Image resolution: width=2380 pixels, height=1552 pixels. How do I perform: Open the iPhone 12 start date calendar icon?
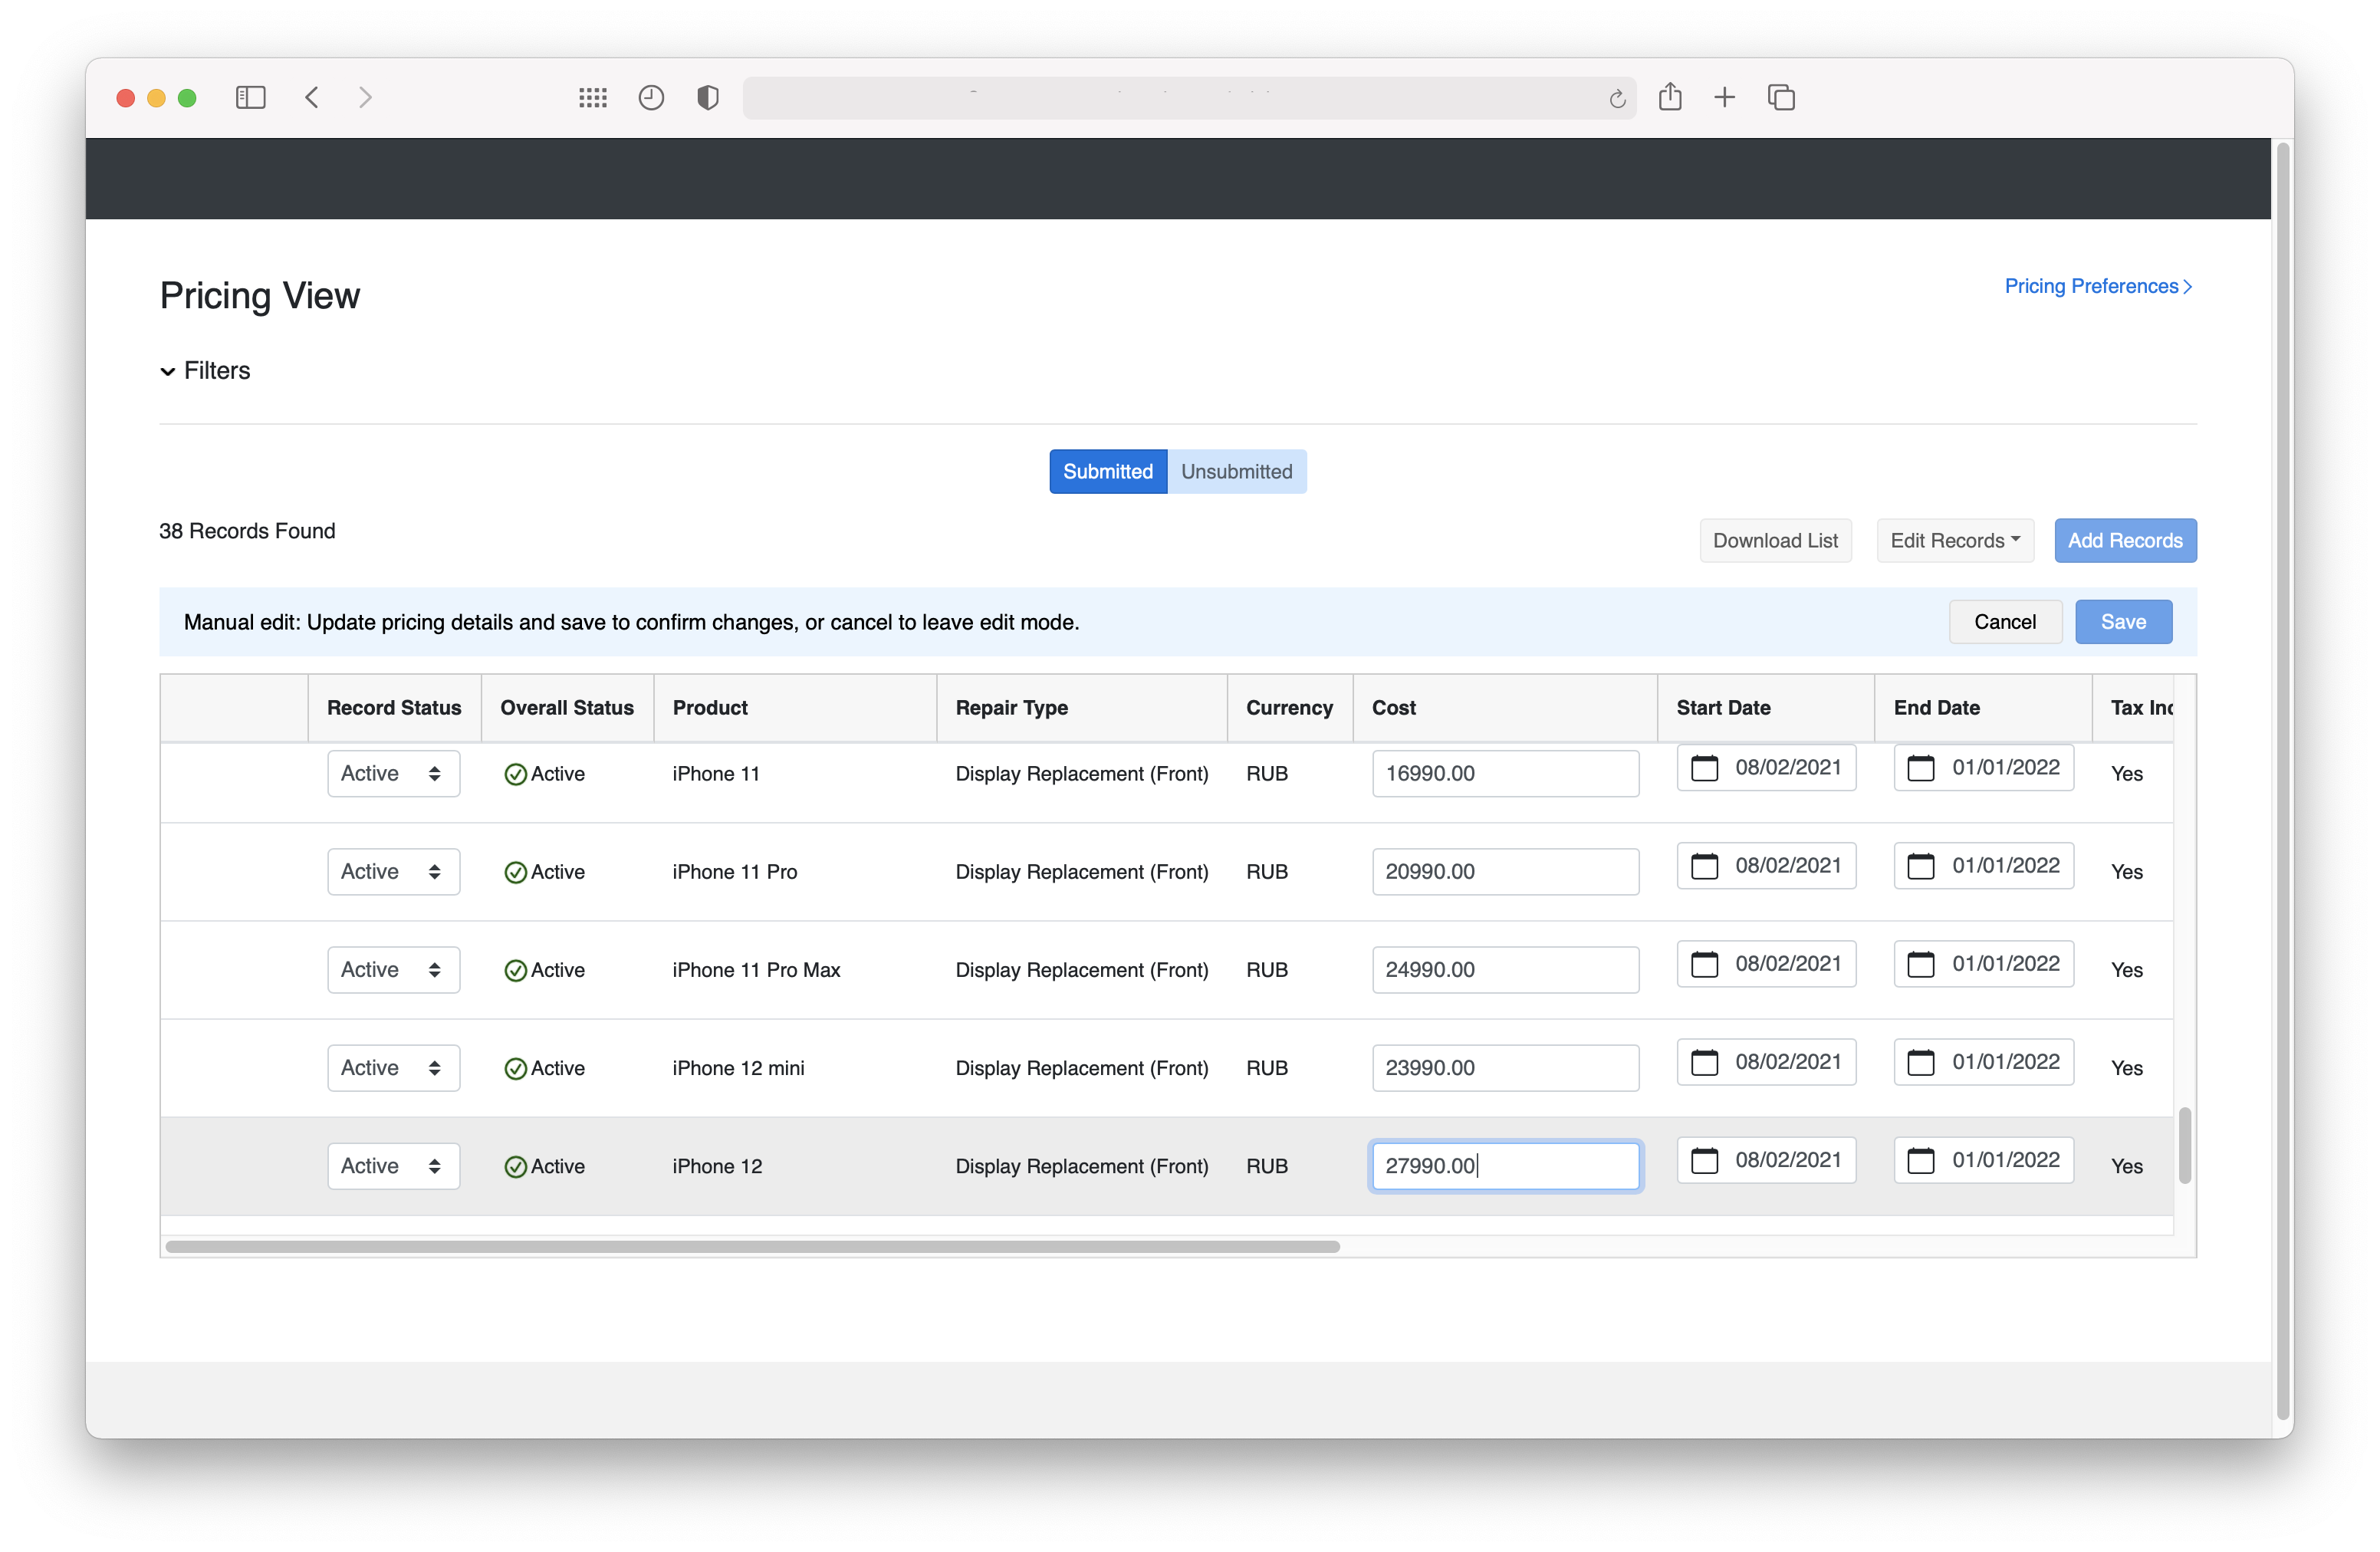click(1704, 1160)
